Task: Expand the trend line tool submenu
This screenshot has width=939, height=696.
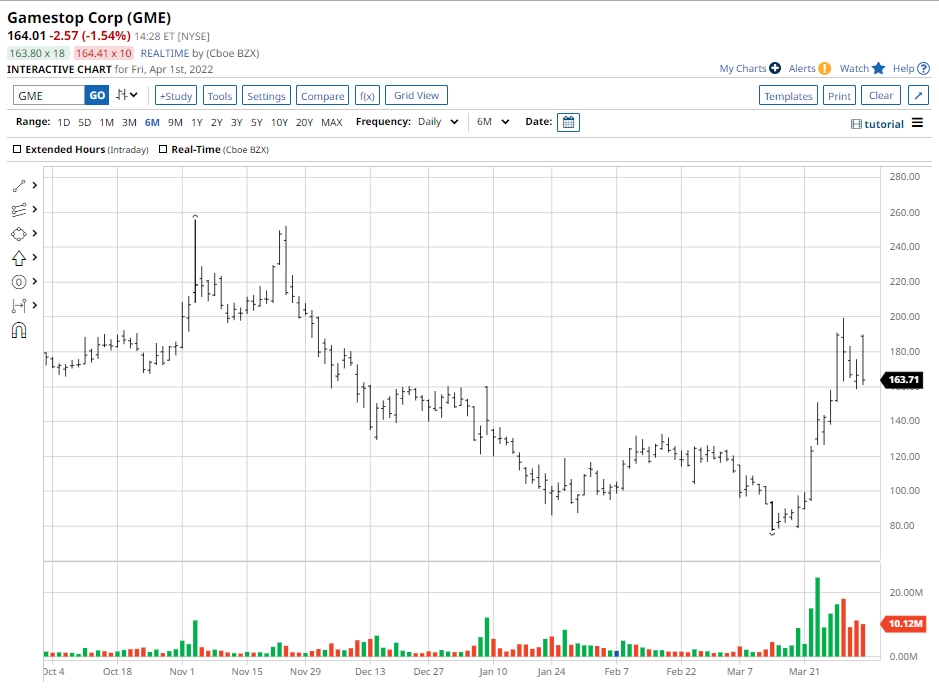Action: pos(35,186)
